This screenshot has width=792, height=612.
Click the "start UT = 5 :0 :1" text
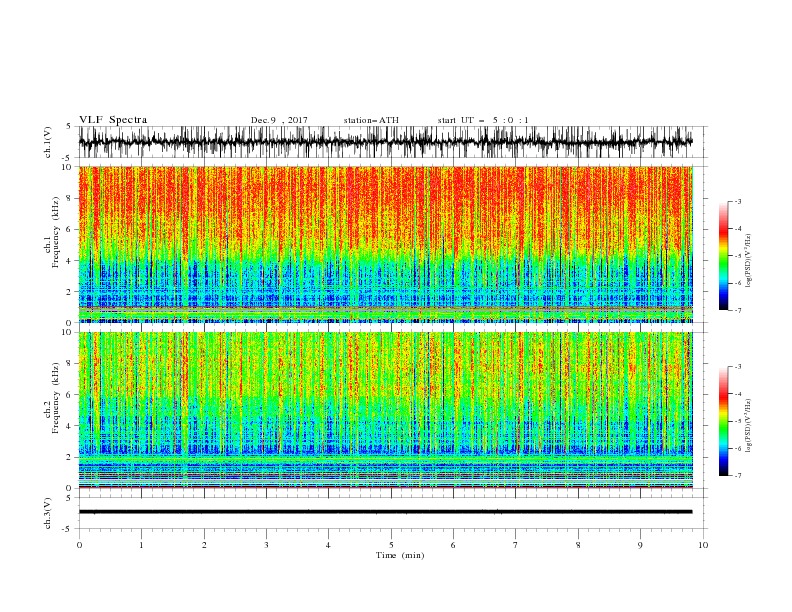[x=483, y=120]
